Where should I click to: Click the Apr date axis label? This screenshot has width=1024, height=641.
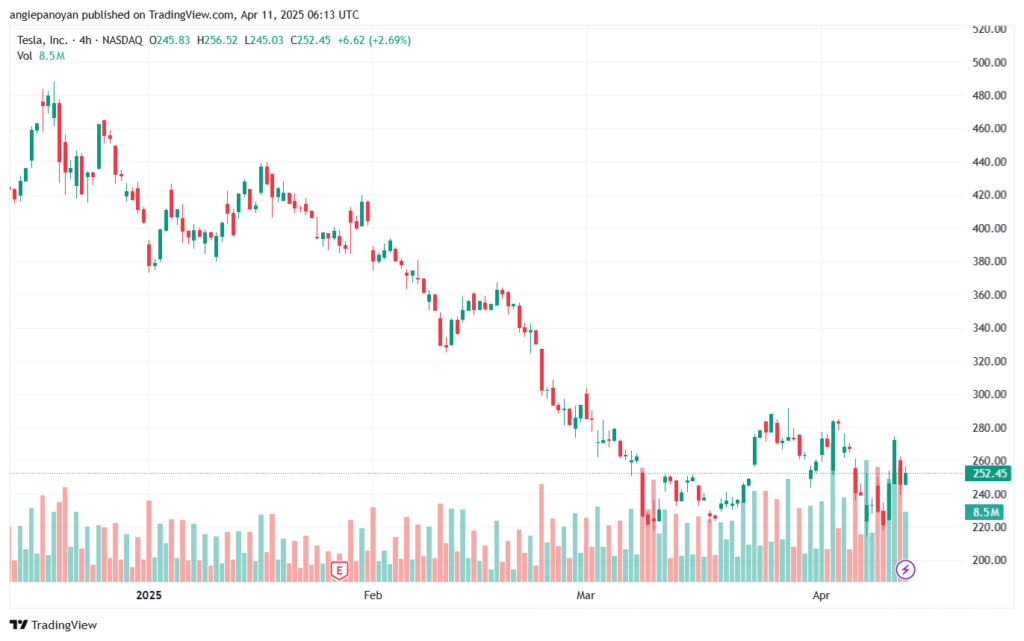(x=821, y=595)
